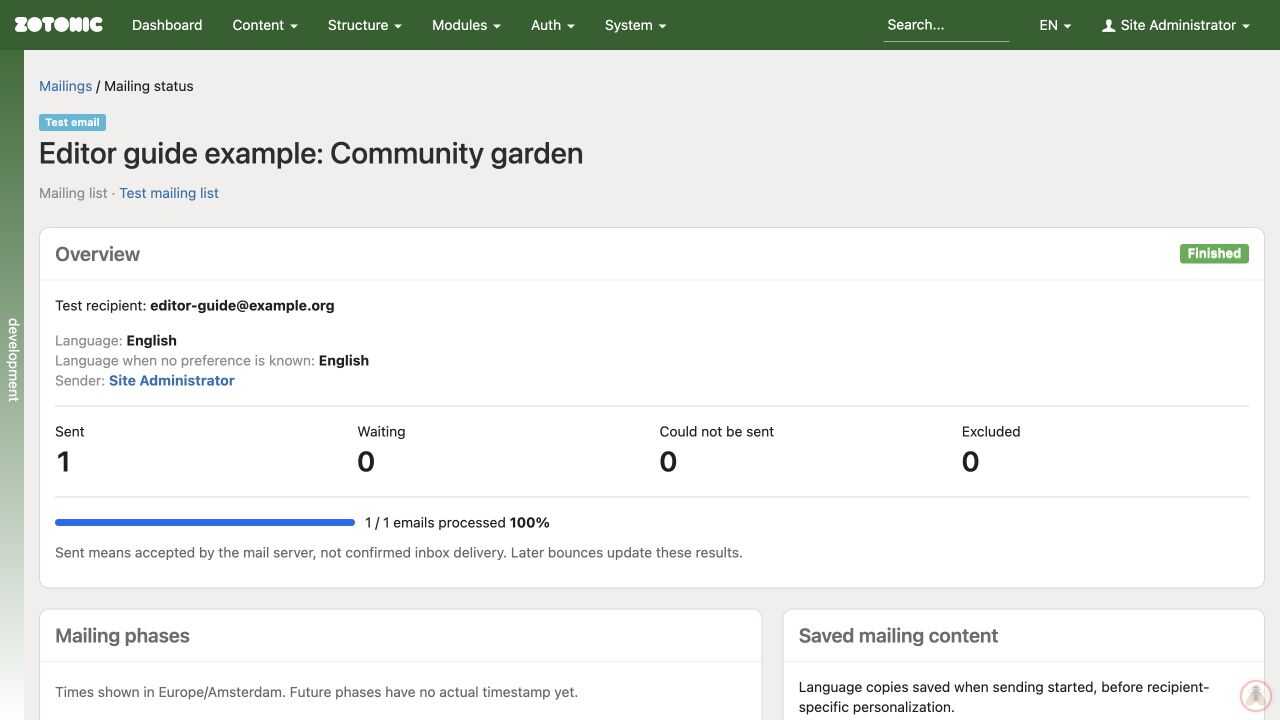Open the EN language selector

click(x=1055, y=25)
